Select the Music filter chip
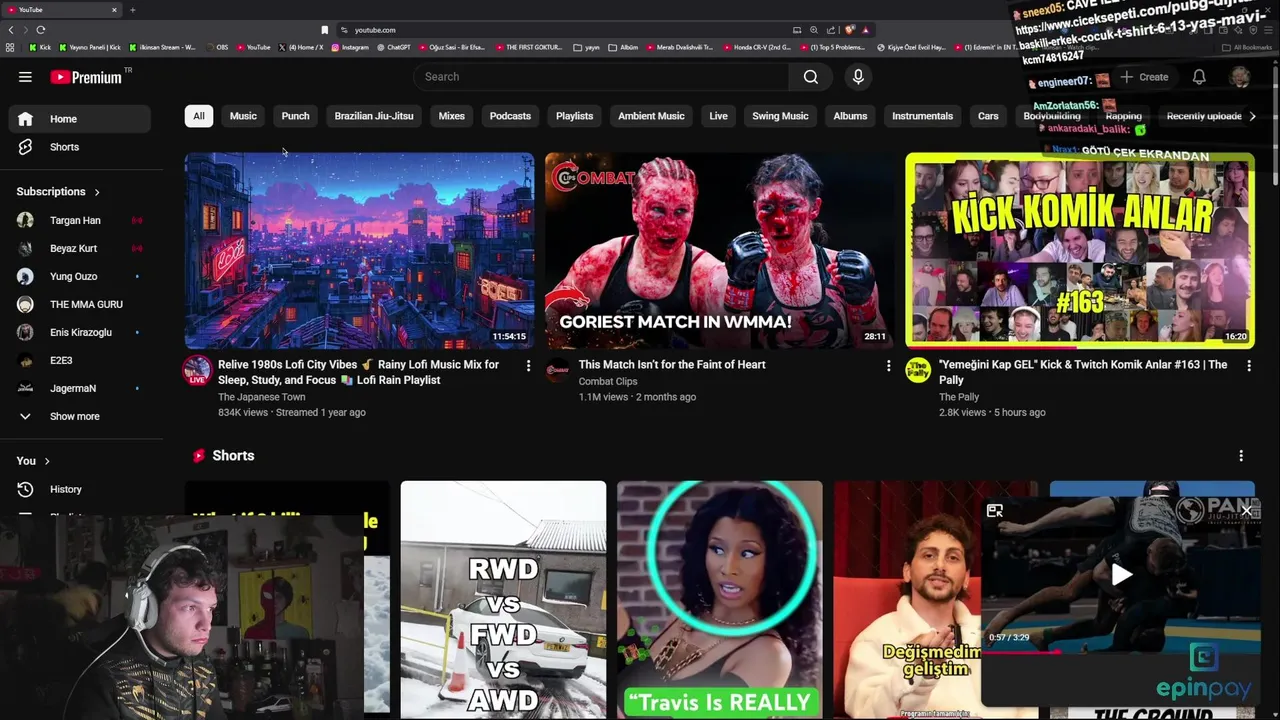1280x720 pixels. click(x=243, y=116)
